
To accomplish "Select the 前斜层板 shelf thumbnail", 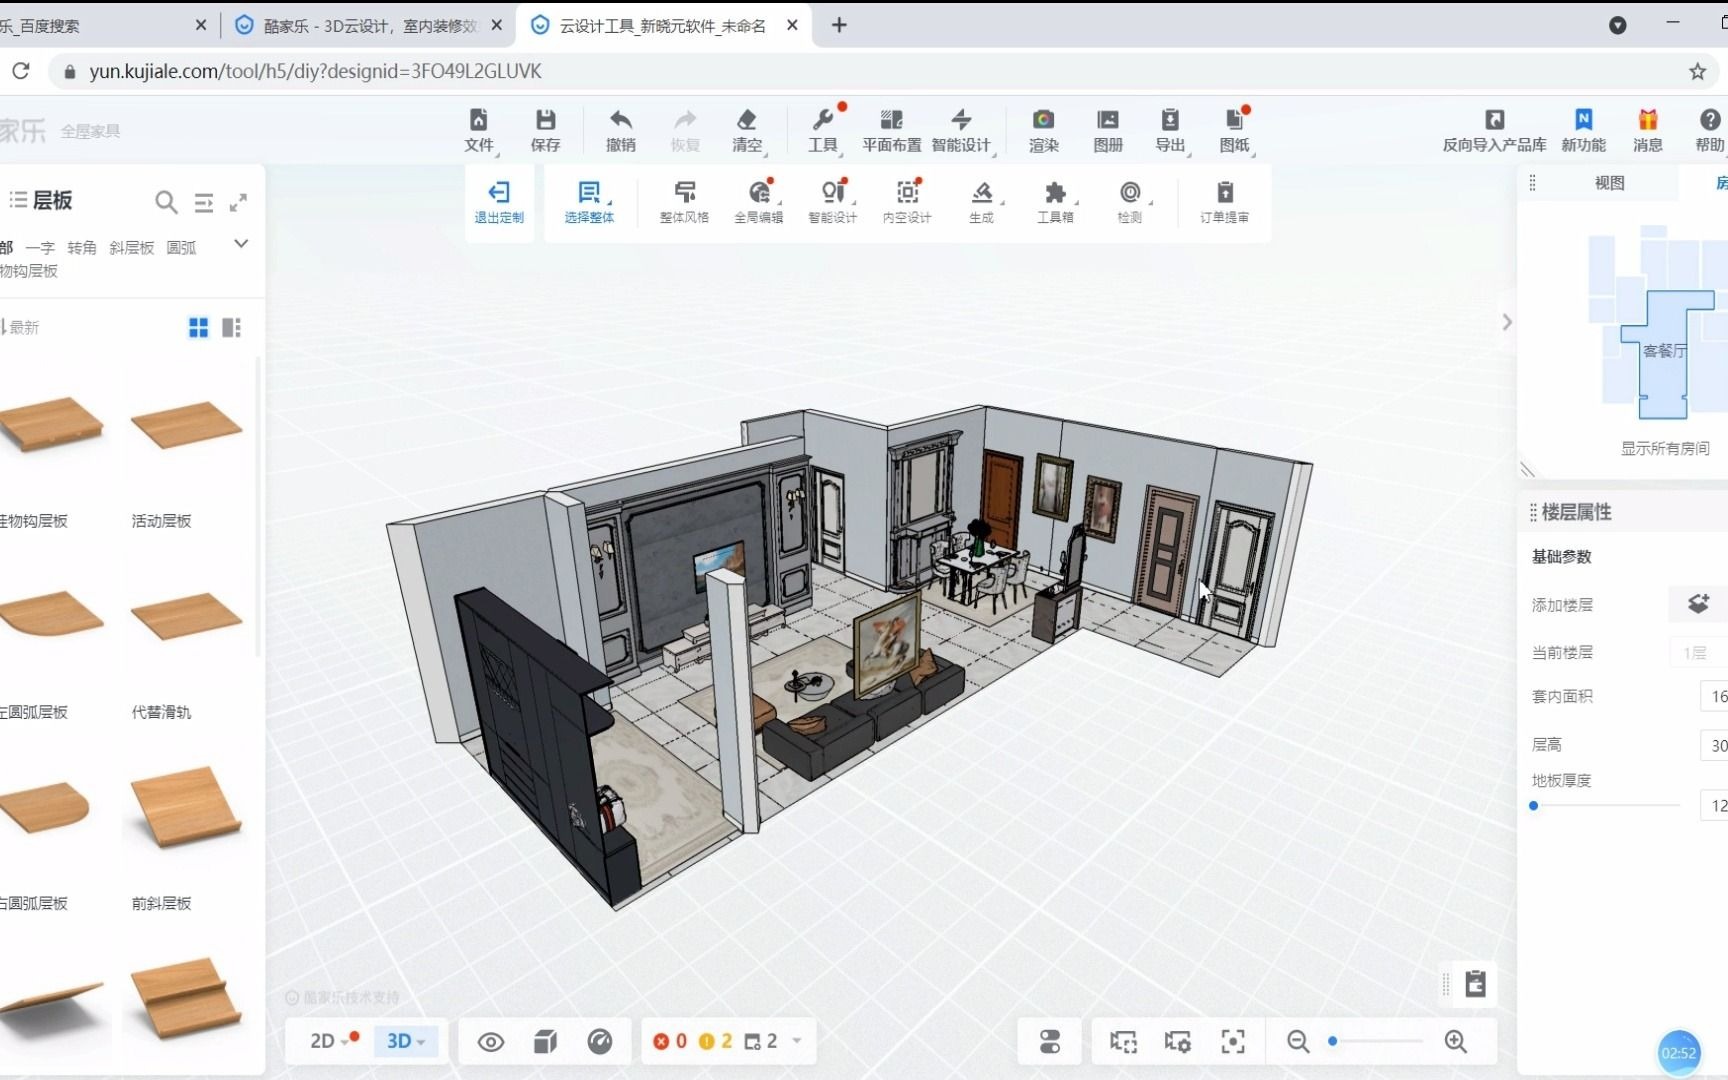I will (186, 809).
